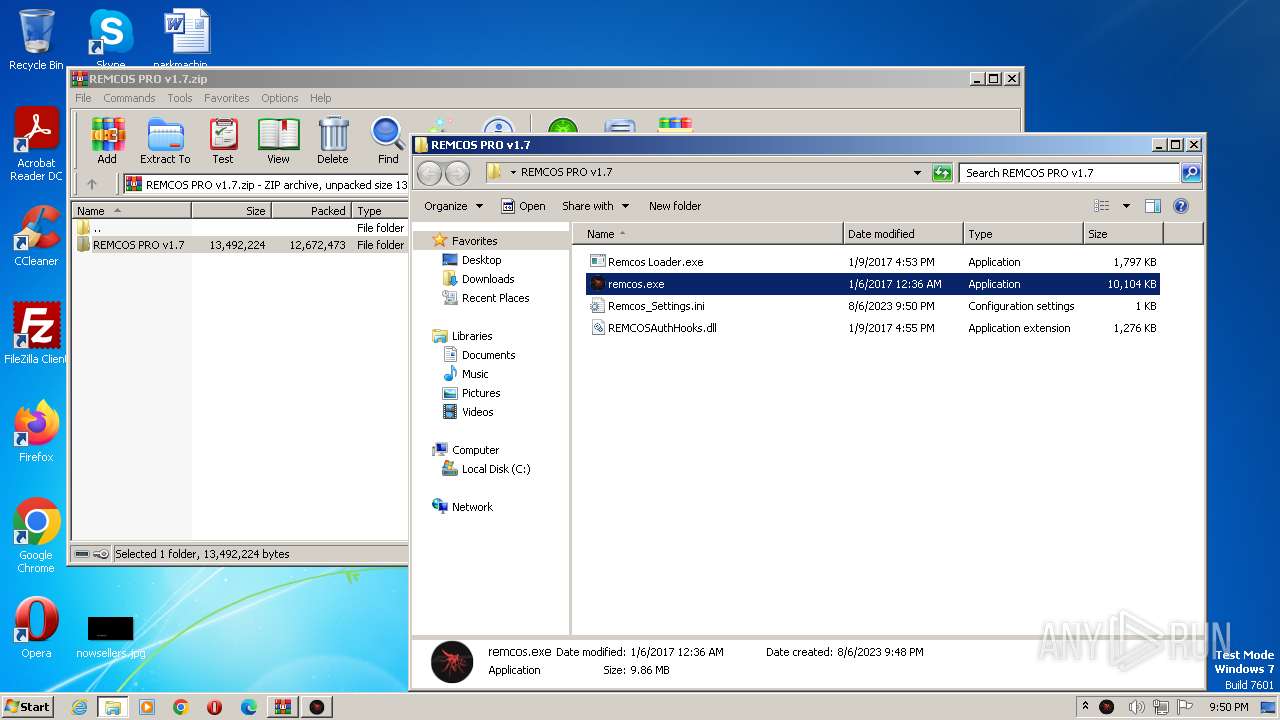Click the Delete trash icon in WinRAR

click(333, 141)
